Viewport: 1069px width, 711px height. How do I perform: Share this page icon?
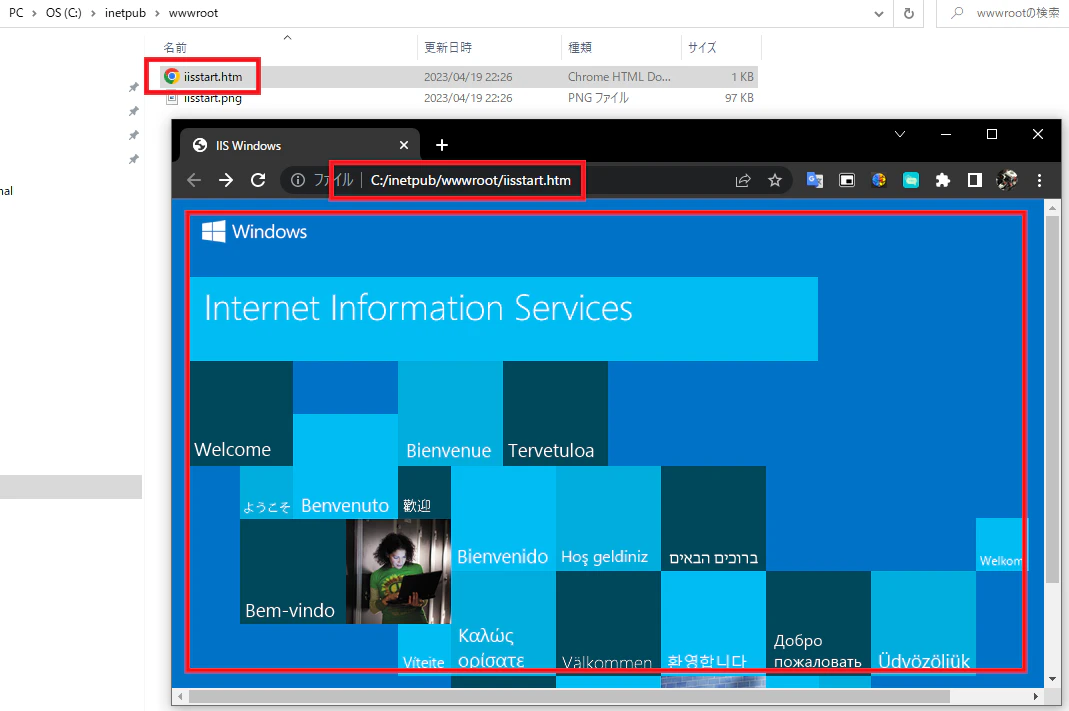coord(743,180)
